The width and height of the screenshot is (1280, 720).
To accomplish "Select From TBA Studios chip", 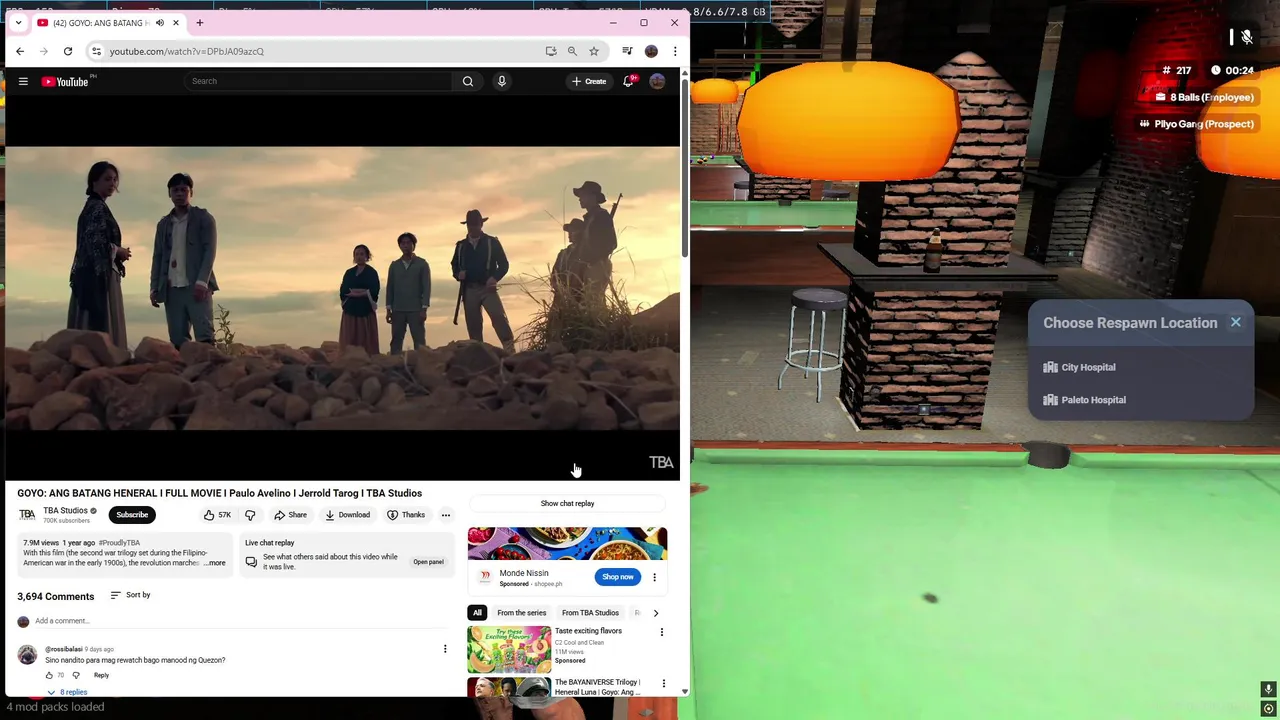I will (x=590, y=613).
